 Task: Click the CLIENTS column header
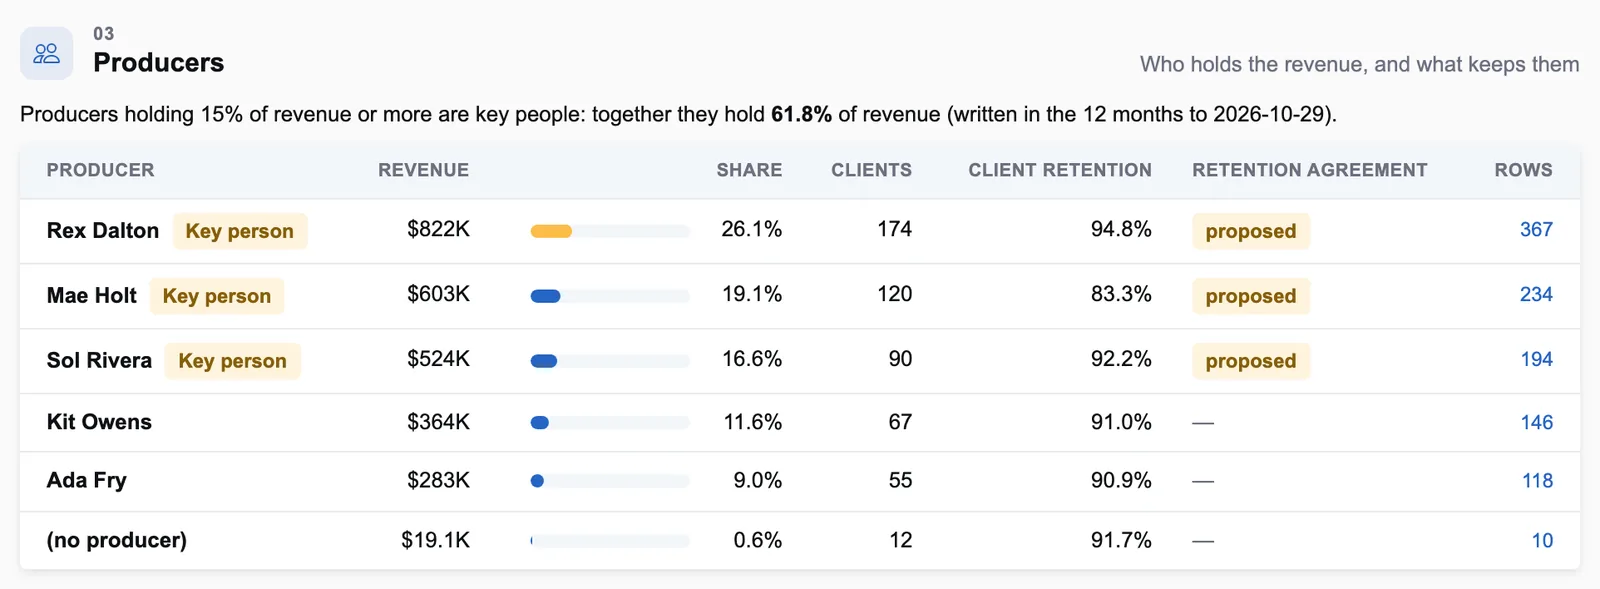click(x=871, y=170)
